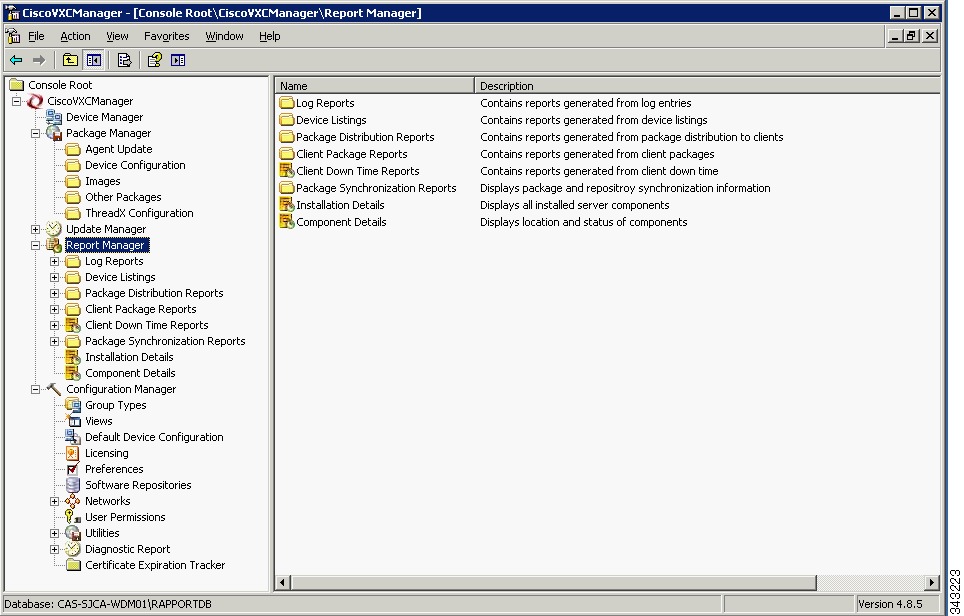Open the View menu

pyautogui.click(x=117, y=36)
